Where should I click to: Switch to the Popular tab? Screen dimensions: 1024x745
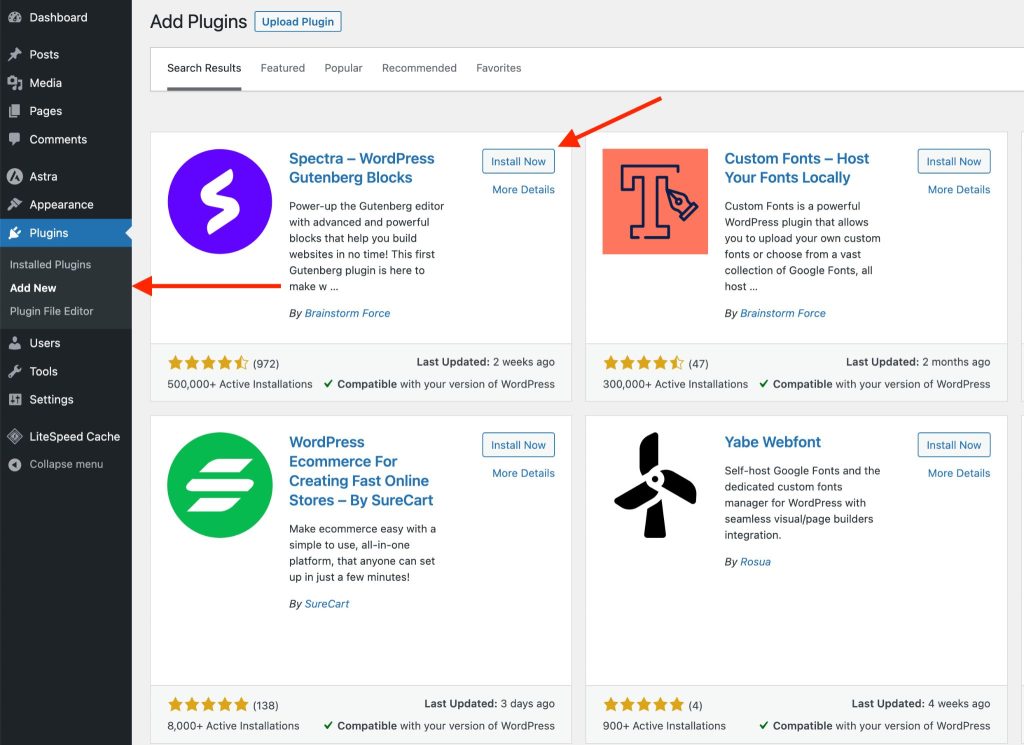click(x=343, y=68)
